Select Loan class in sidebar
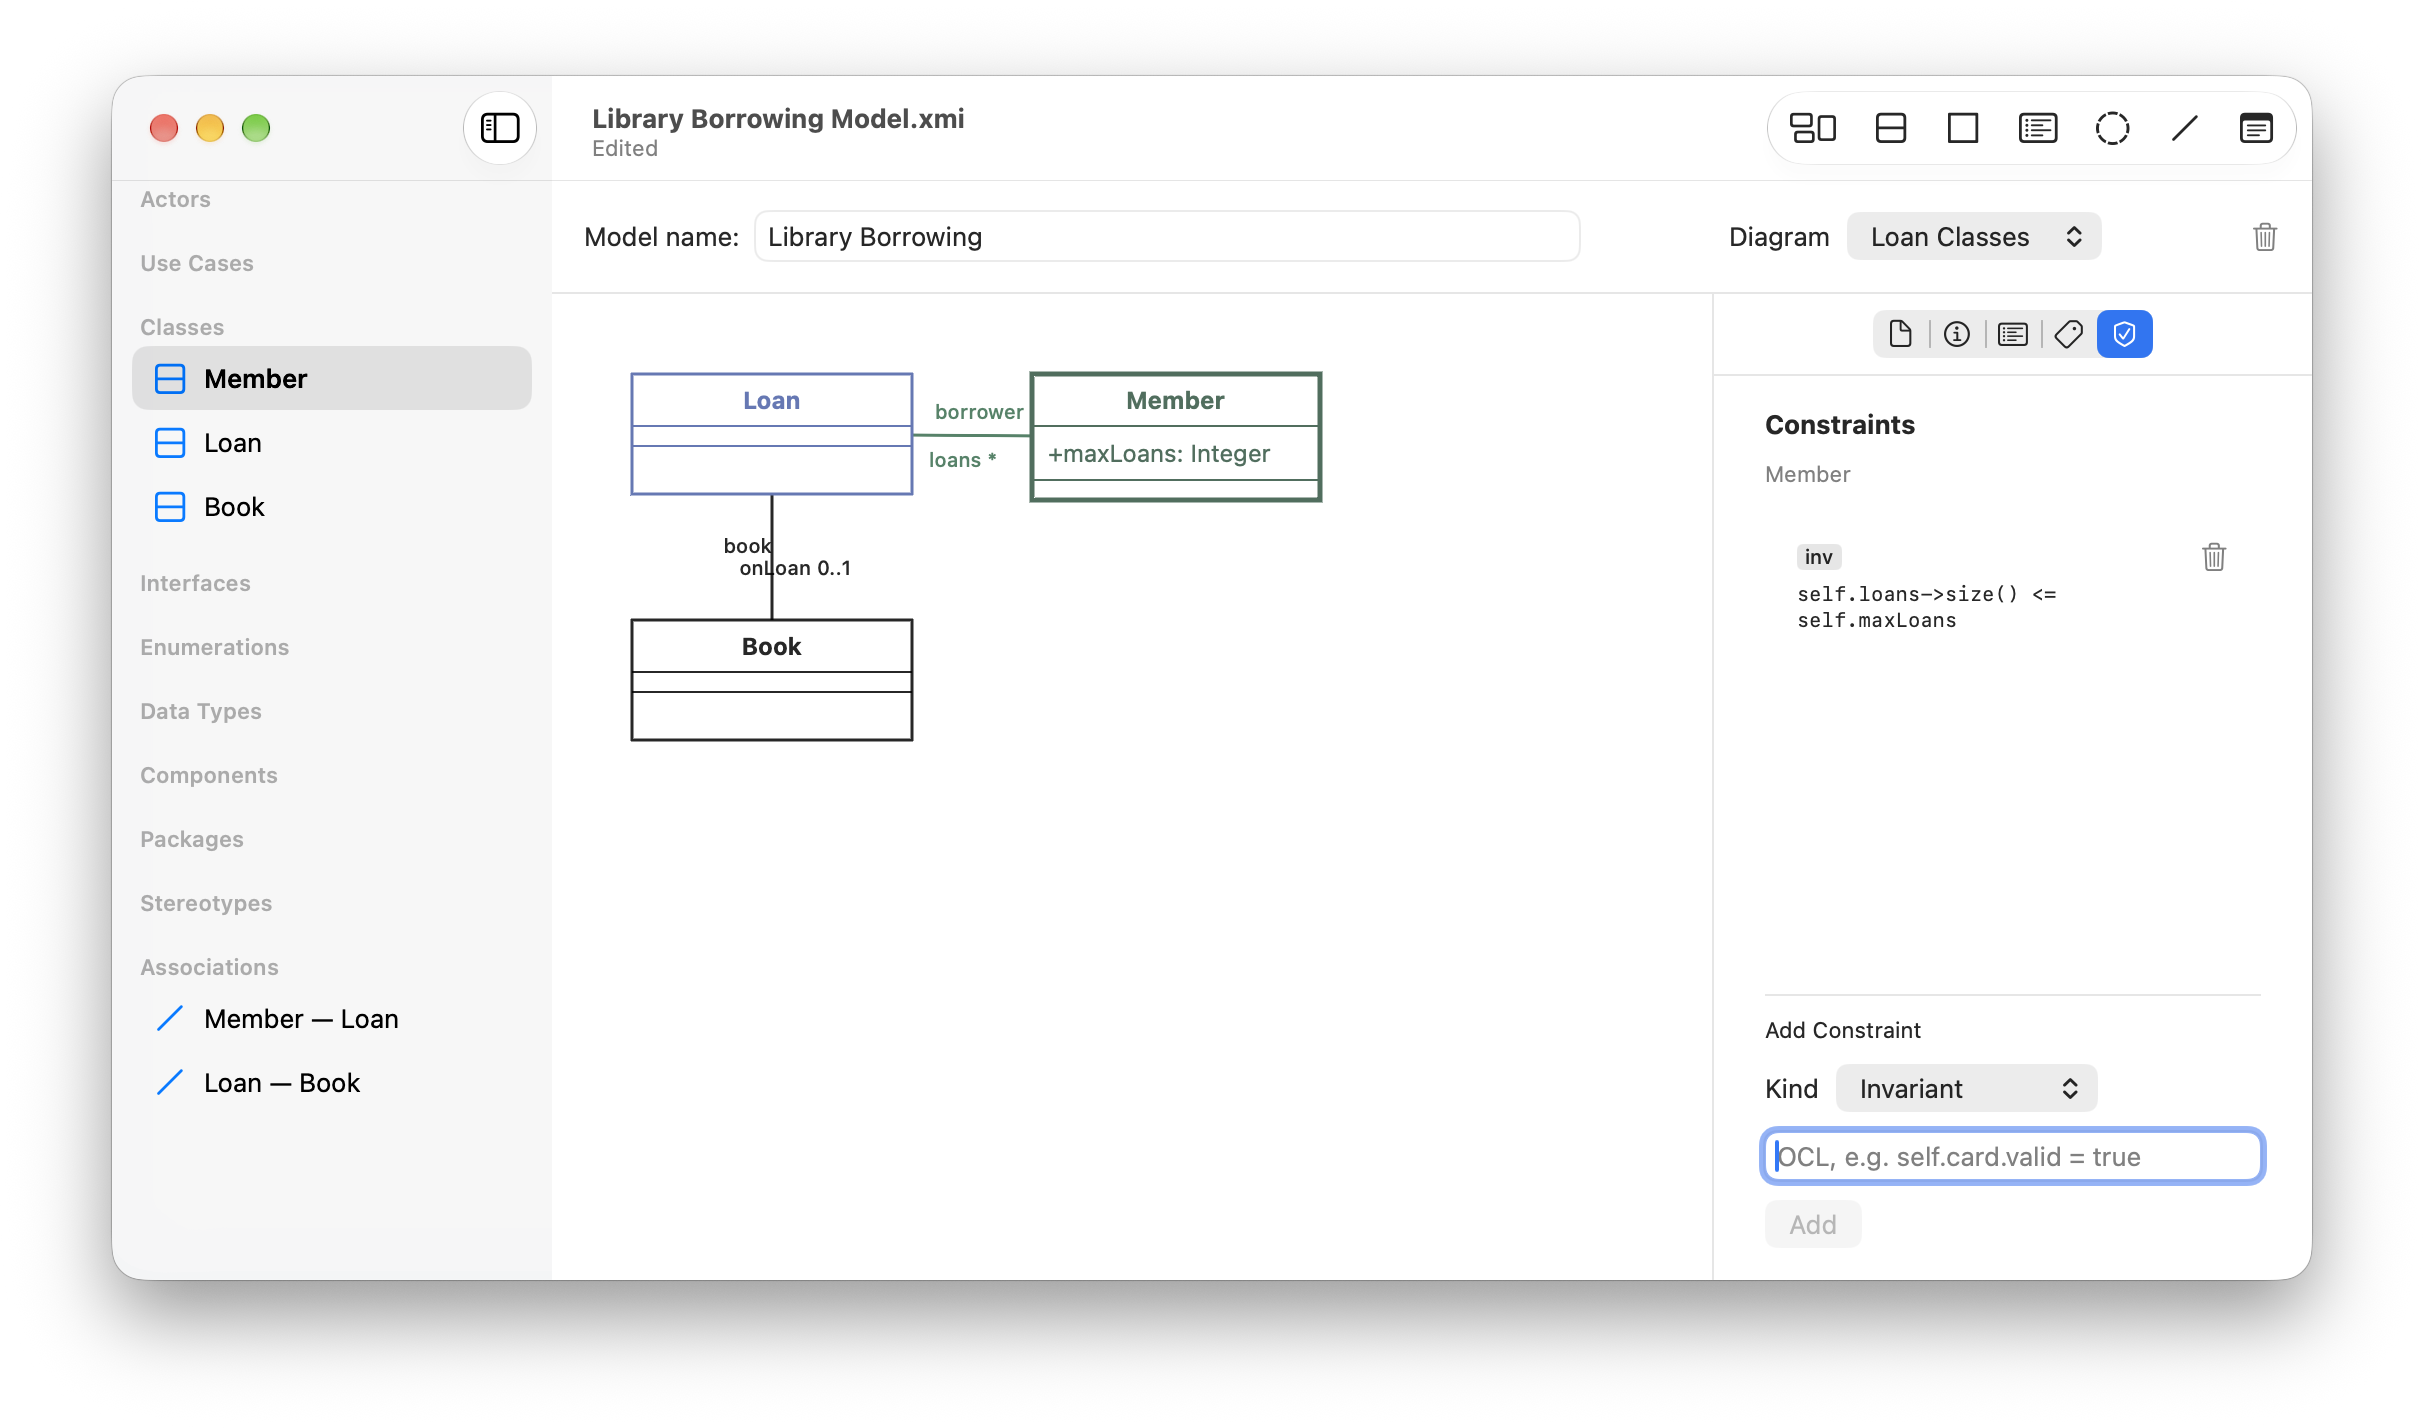 point(332,443)
